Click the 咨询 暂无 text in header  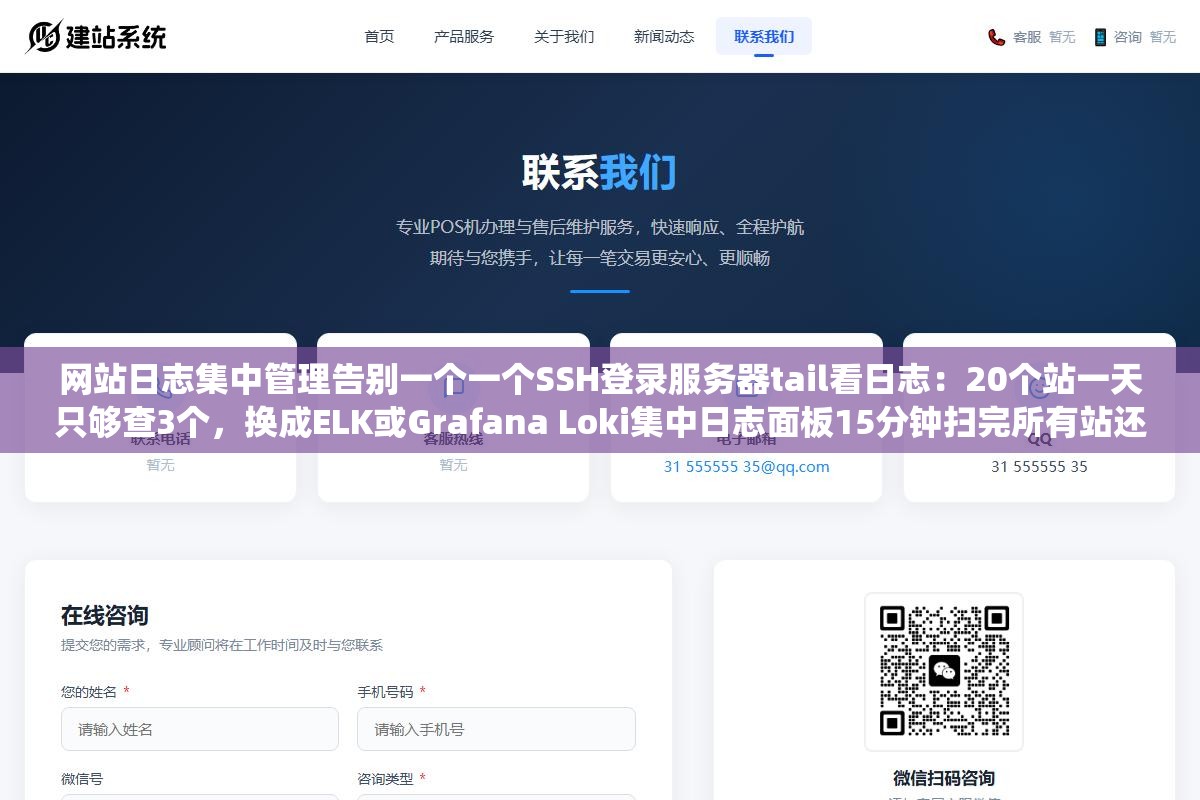[x=1145, y=37]
